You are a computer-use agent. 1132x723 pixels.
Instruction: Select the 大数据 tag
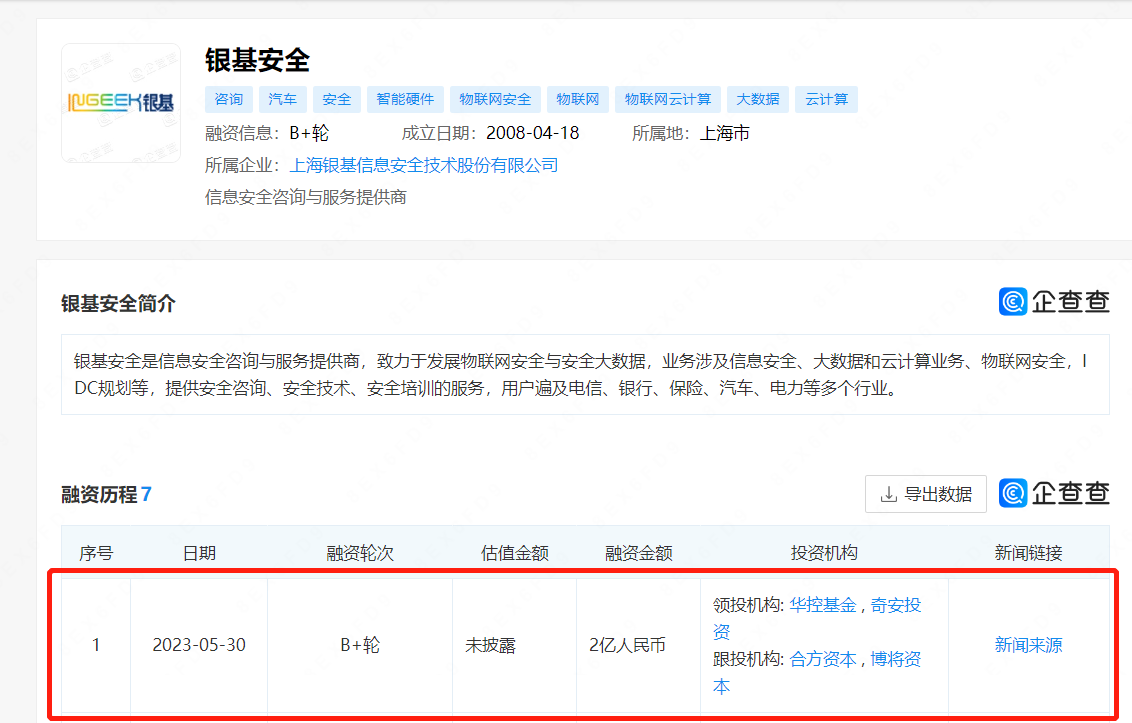(x=758, y=100)
